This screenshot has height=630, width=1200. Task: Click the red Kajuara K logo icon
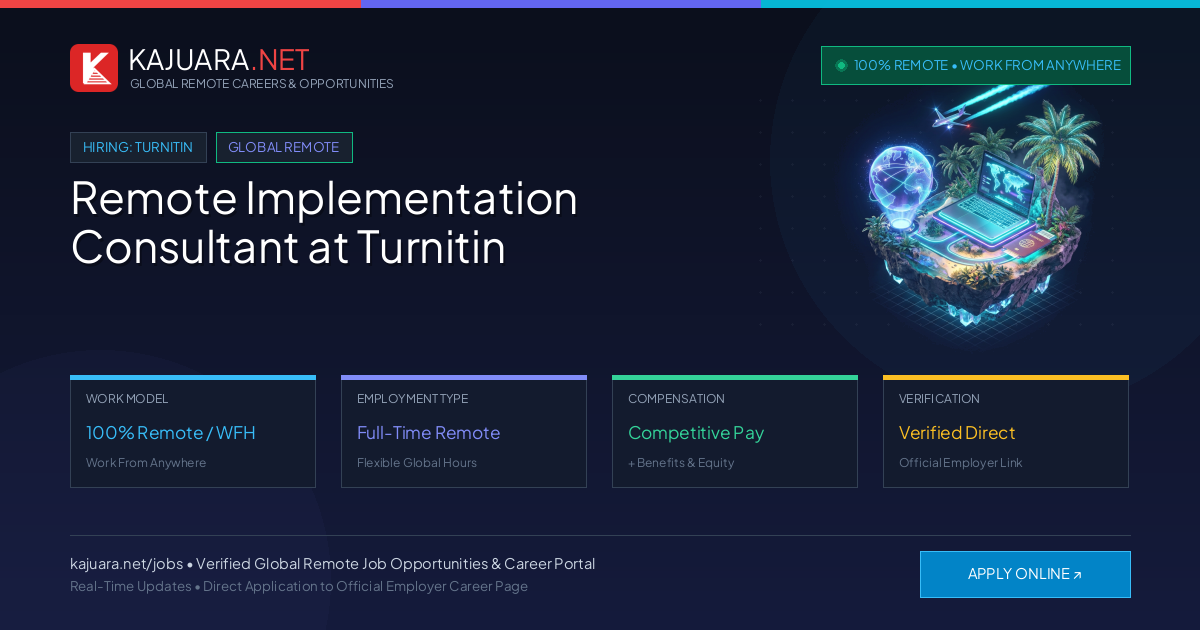click(94, 68)
